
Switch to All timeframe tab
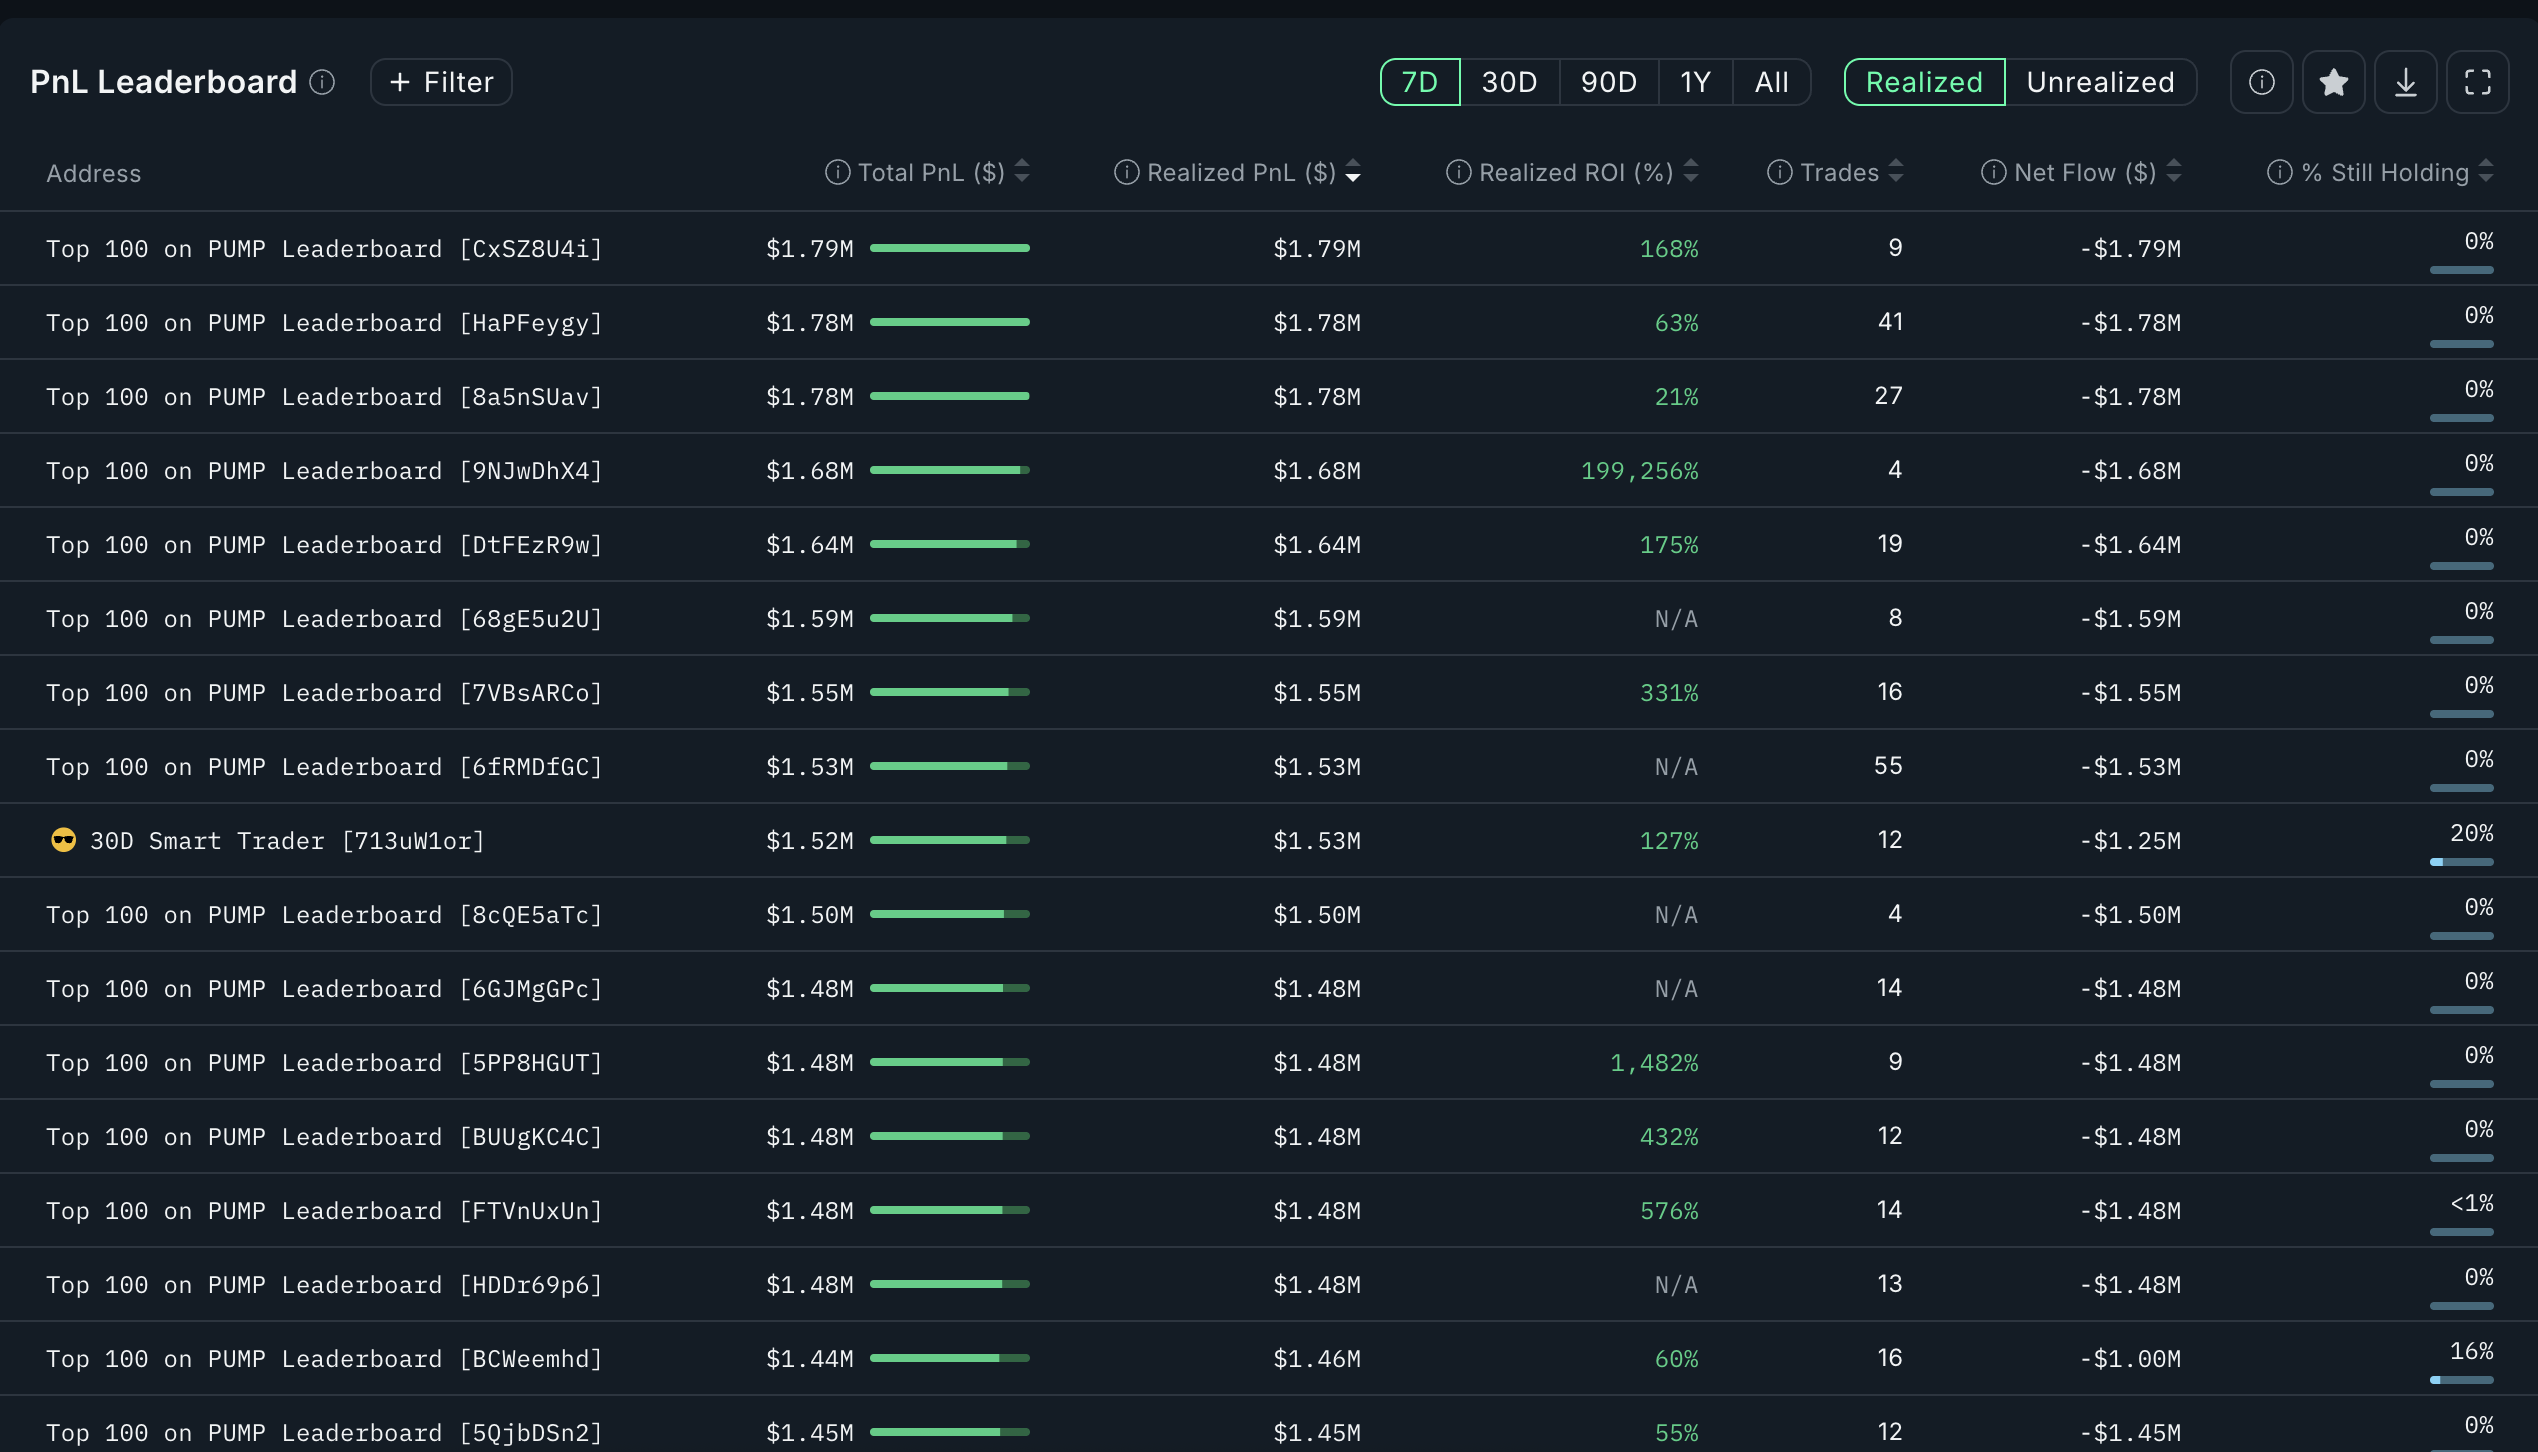(1771, 82)
